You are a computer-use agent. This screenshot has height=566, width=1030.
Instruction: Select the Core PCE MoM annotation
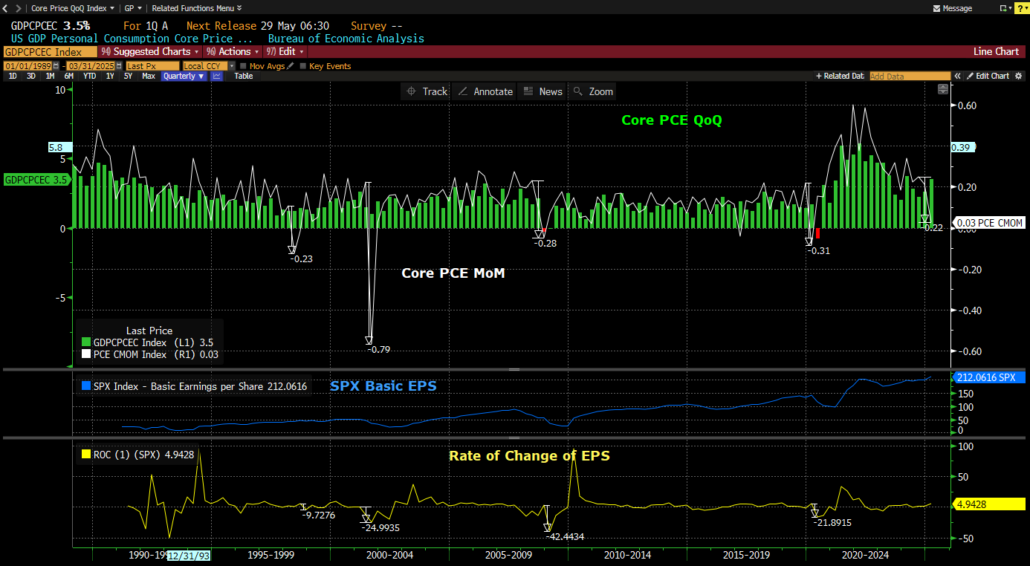[453, 273]
